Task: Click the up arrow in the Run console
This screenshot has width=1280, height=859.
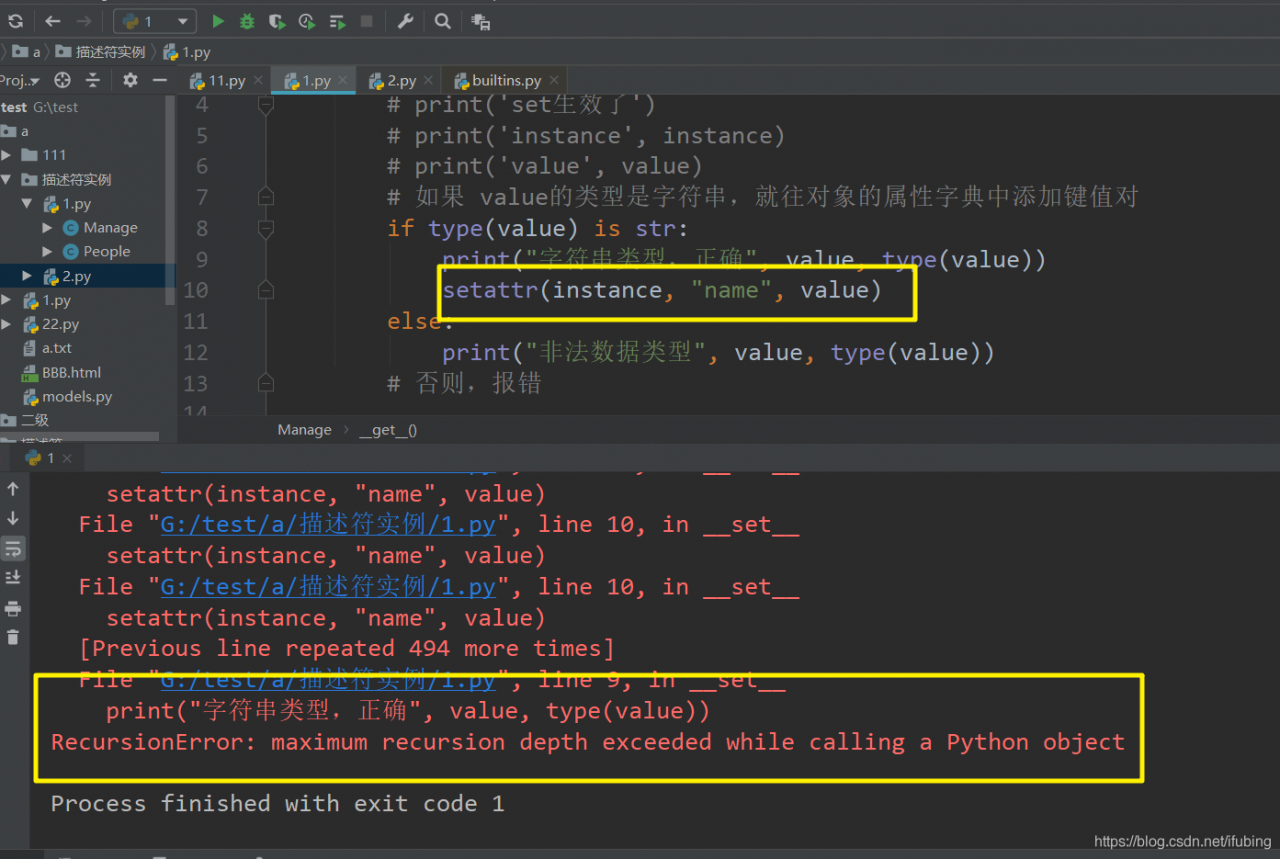Action: (x=13, y=489)
